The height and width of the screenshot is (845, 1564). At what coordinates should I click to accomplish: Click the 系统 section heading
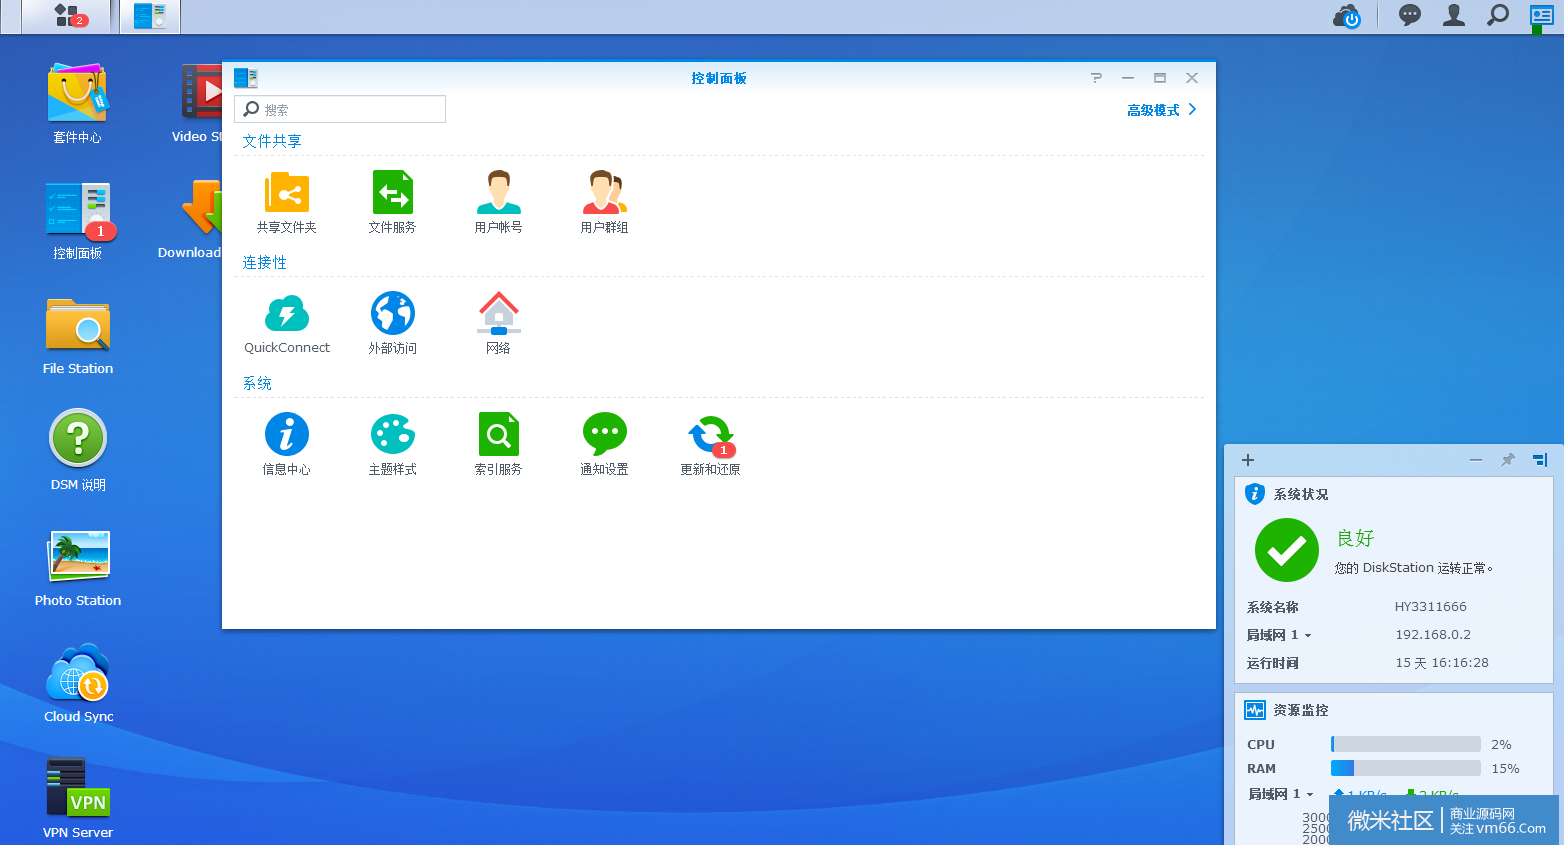pyautogui.click(x=257, y=383)
